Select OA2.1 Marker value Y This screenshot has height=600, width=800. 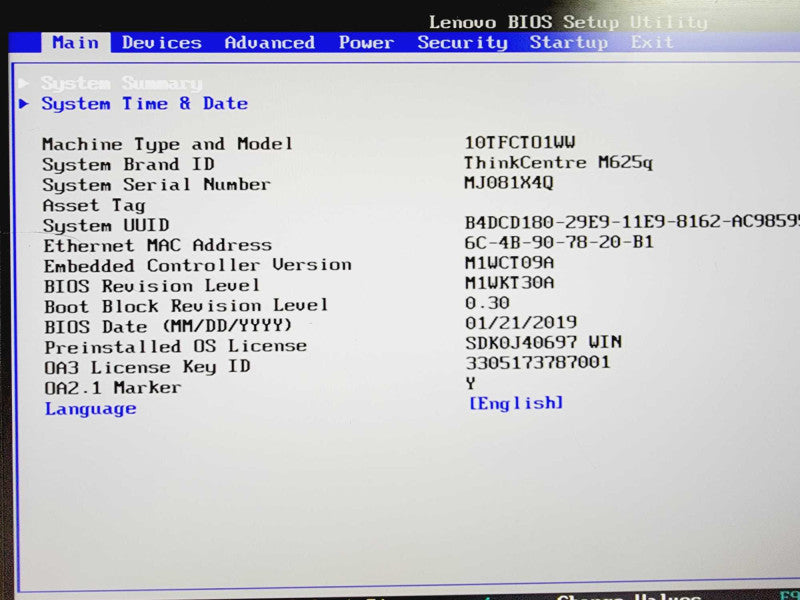470,383
